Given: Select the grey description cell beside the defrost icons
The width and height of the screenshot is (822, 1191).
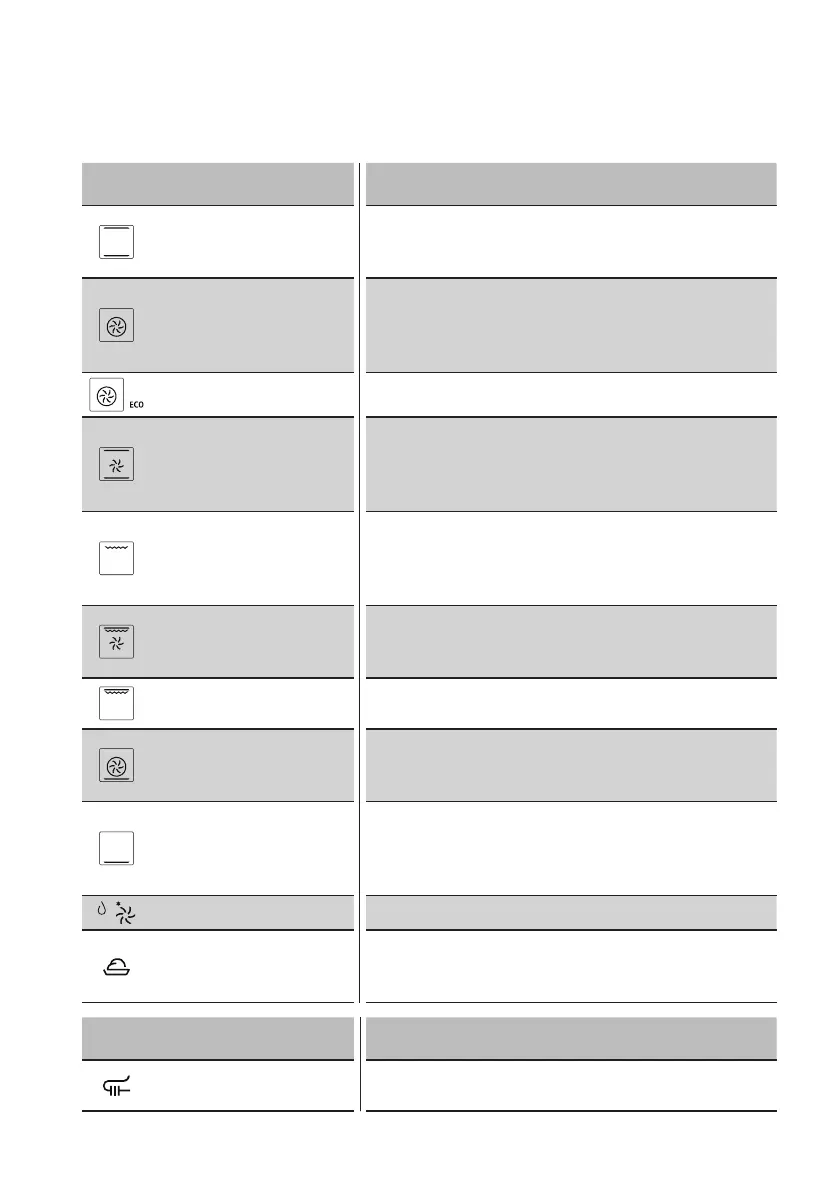Looking at the screenshot, I should [x=571, y=912].
